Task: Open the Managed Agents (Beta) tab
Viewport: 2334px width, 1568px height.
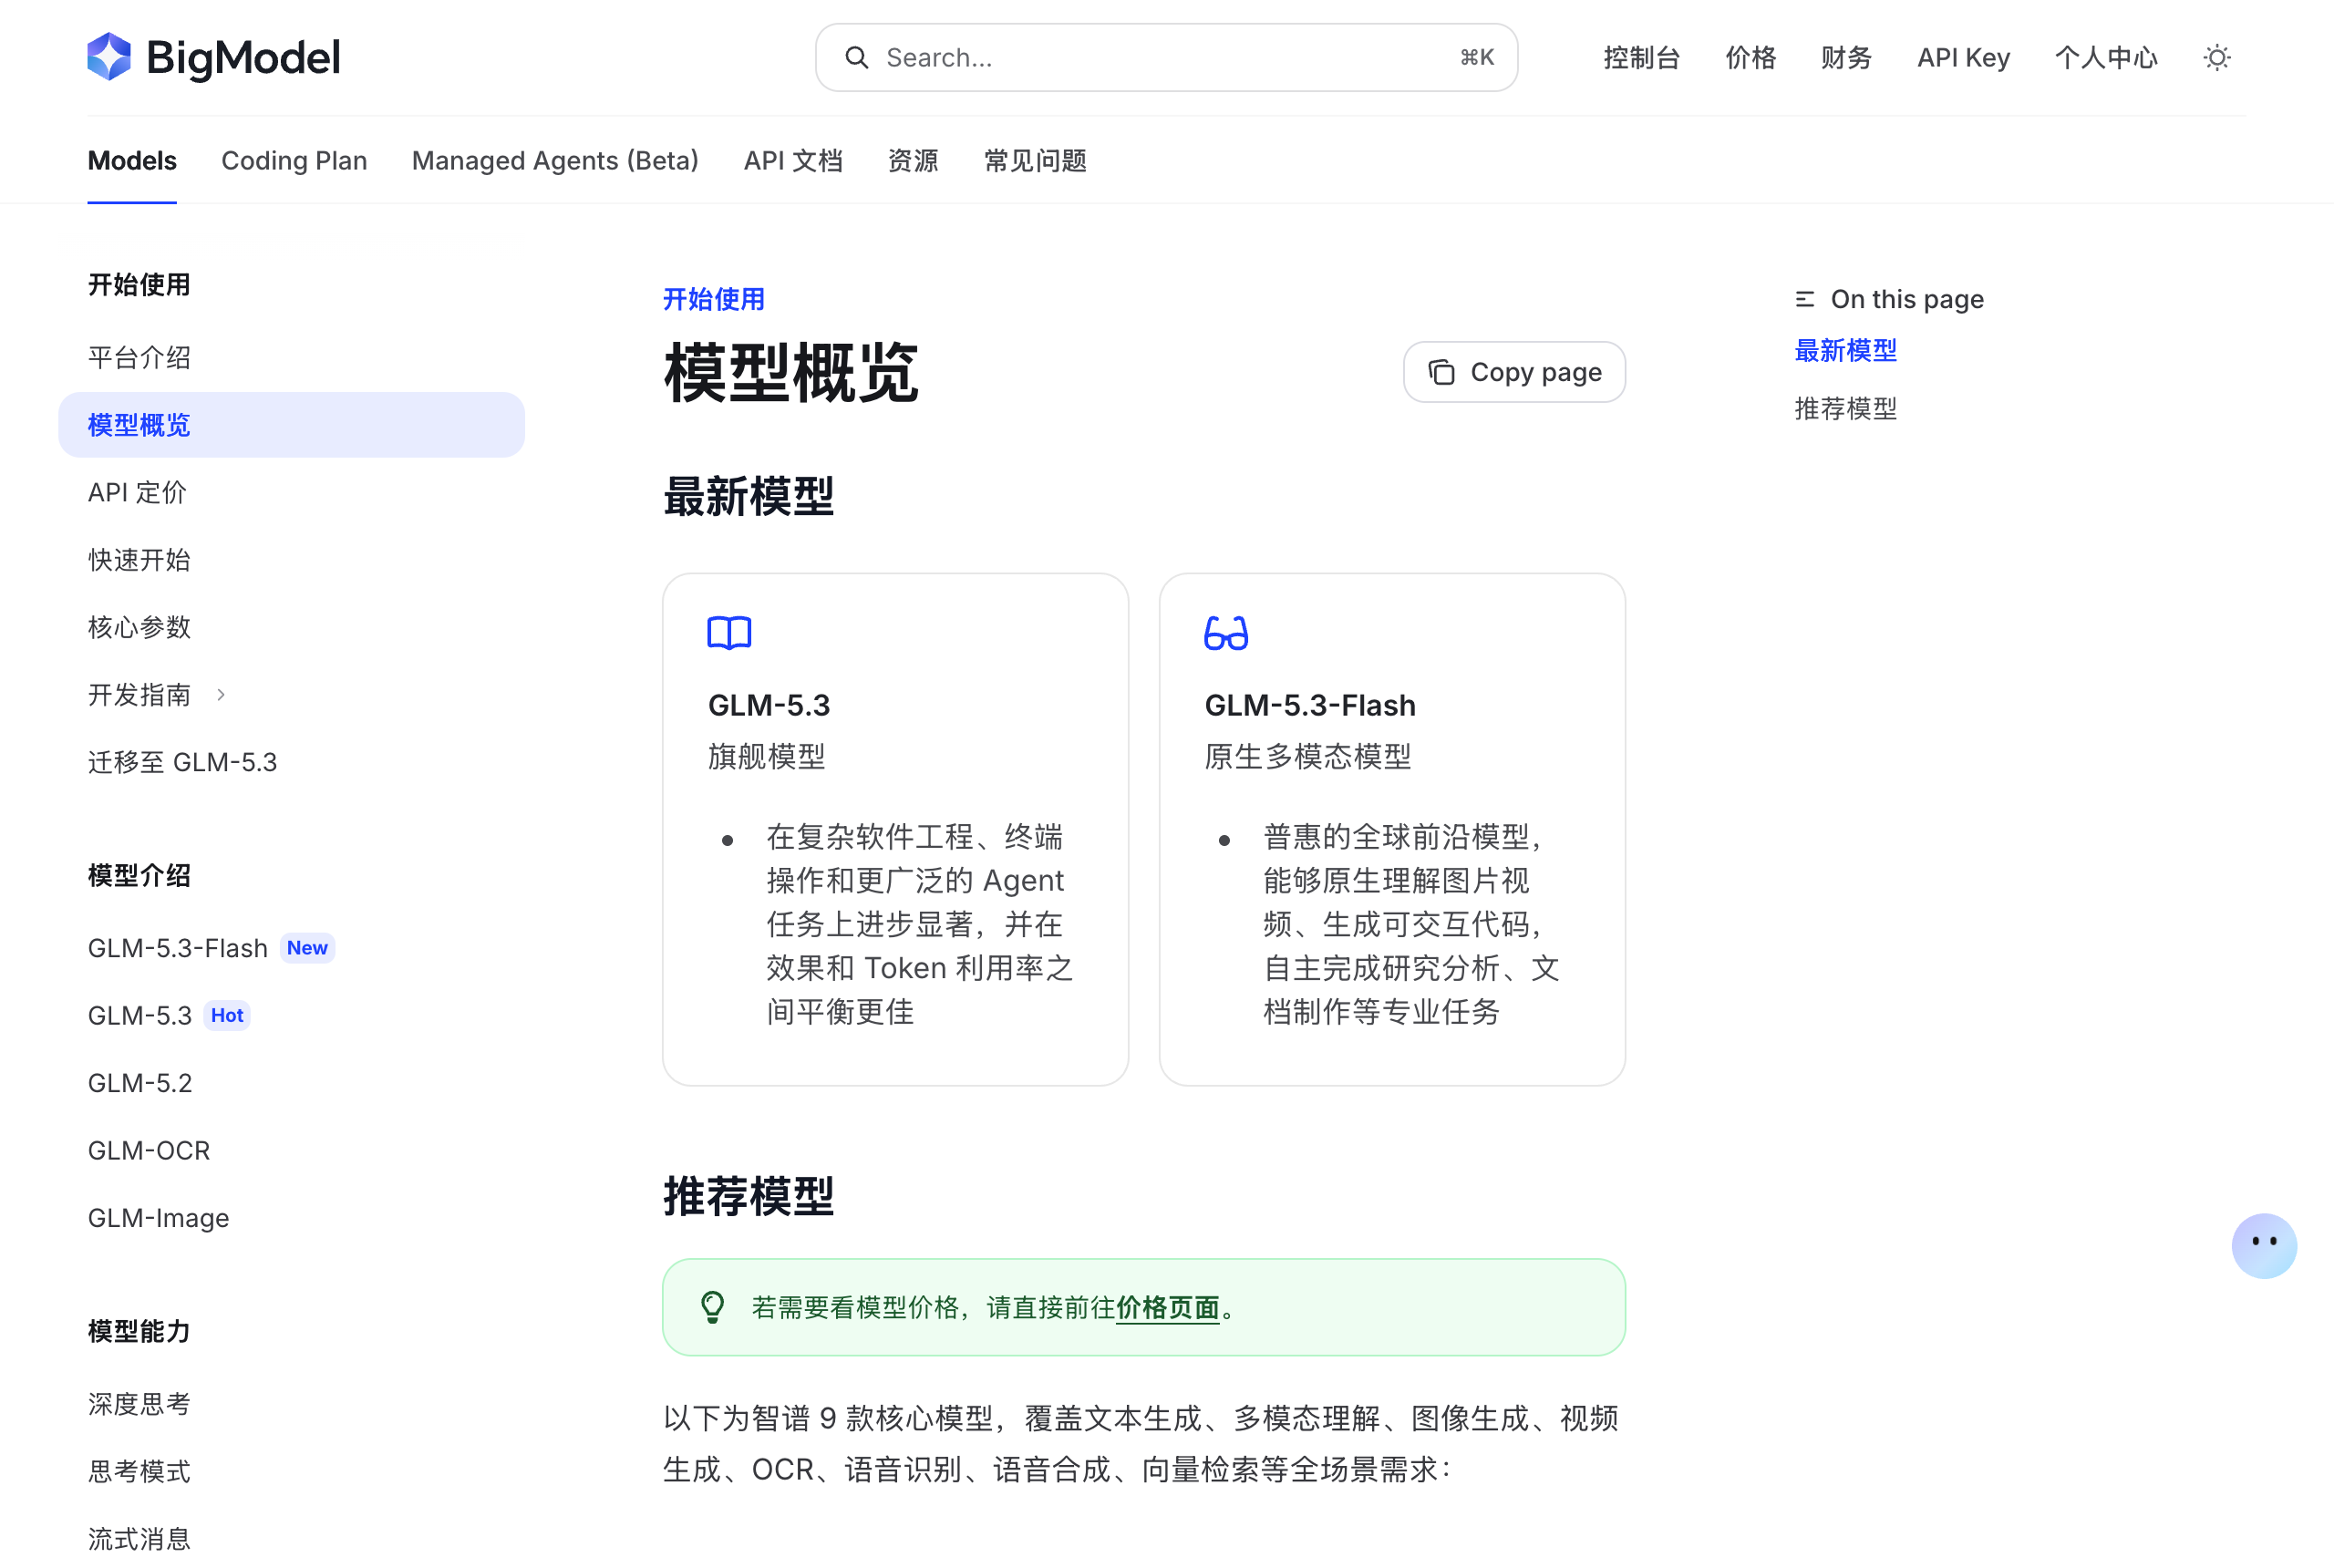Action: (555, 161)
